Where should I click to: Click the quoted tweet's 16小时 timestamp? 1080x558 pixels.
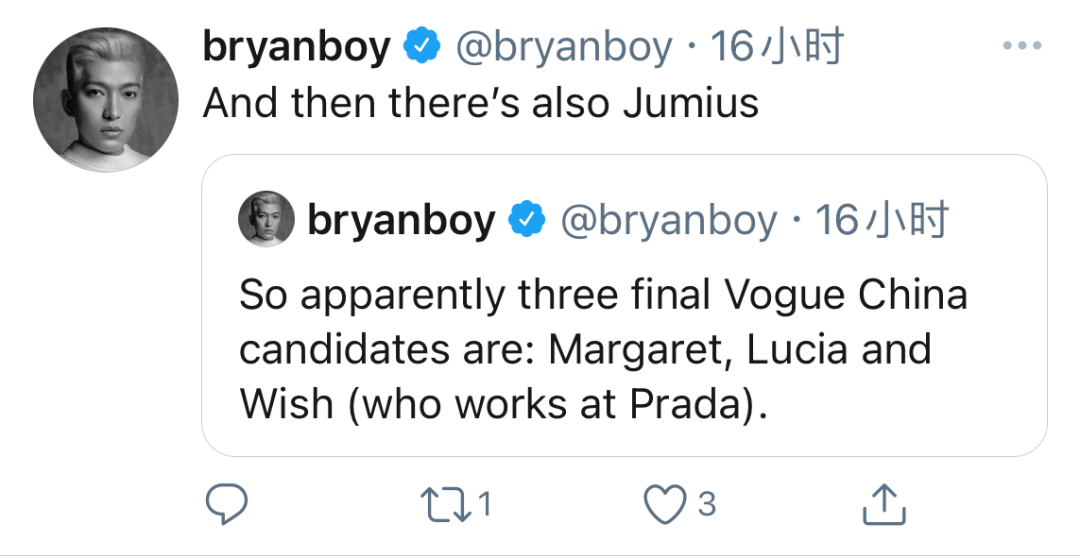click(x=883, y=221)
